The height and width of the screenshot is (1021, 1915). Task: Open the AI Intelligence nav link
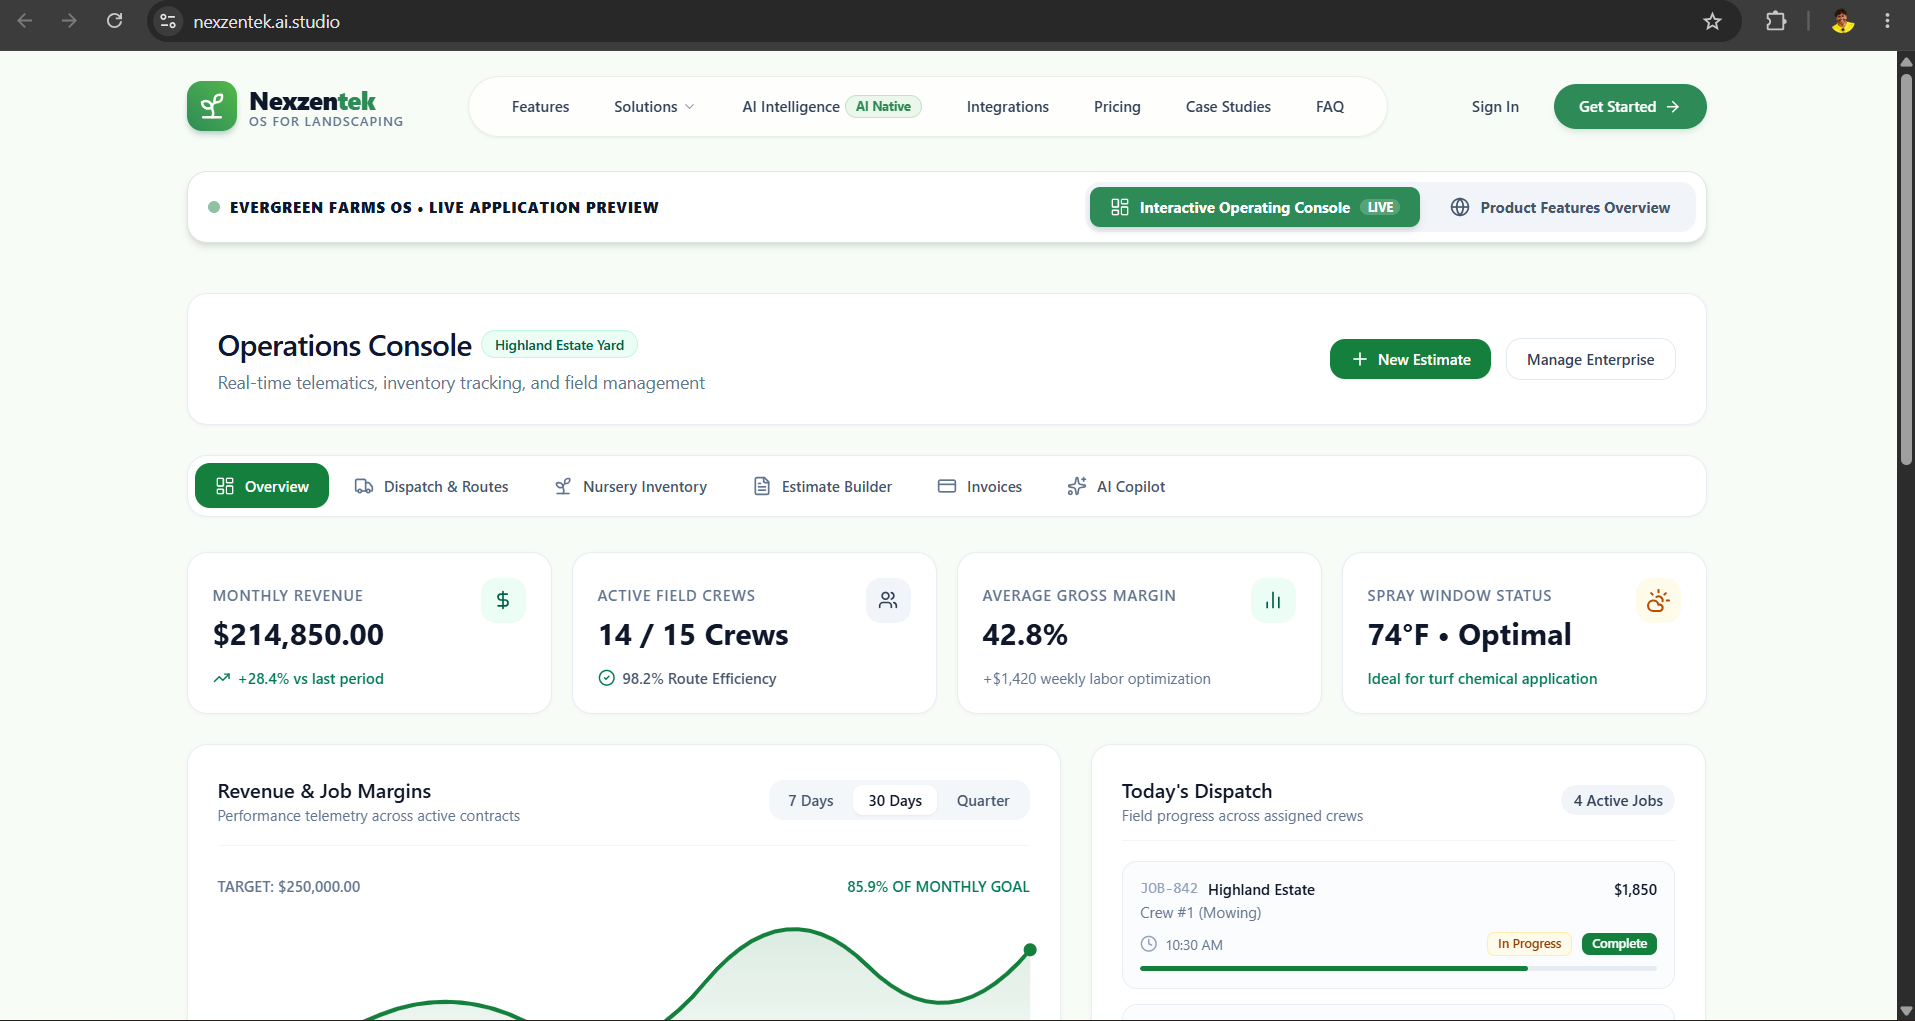tap(832, 107)
